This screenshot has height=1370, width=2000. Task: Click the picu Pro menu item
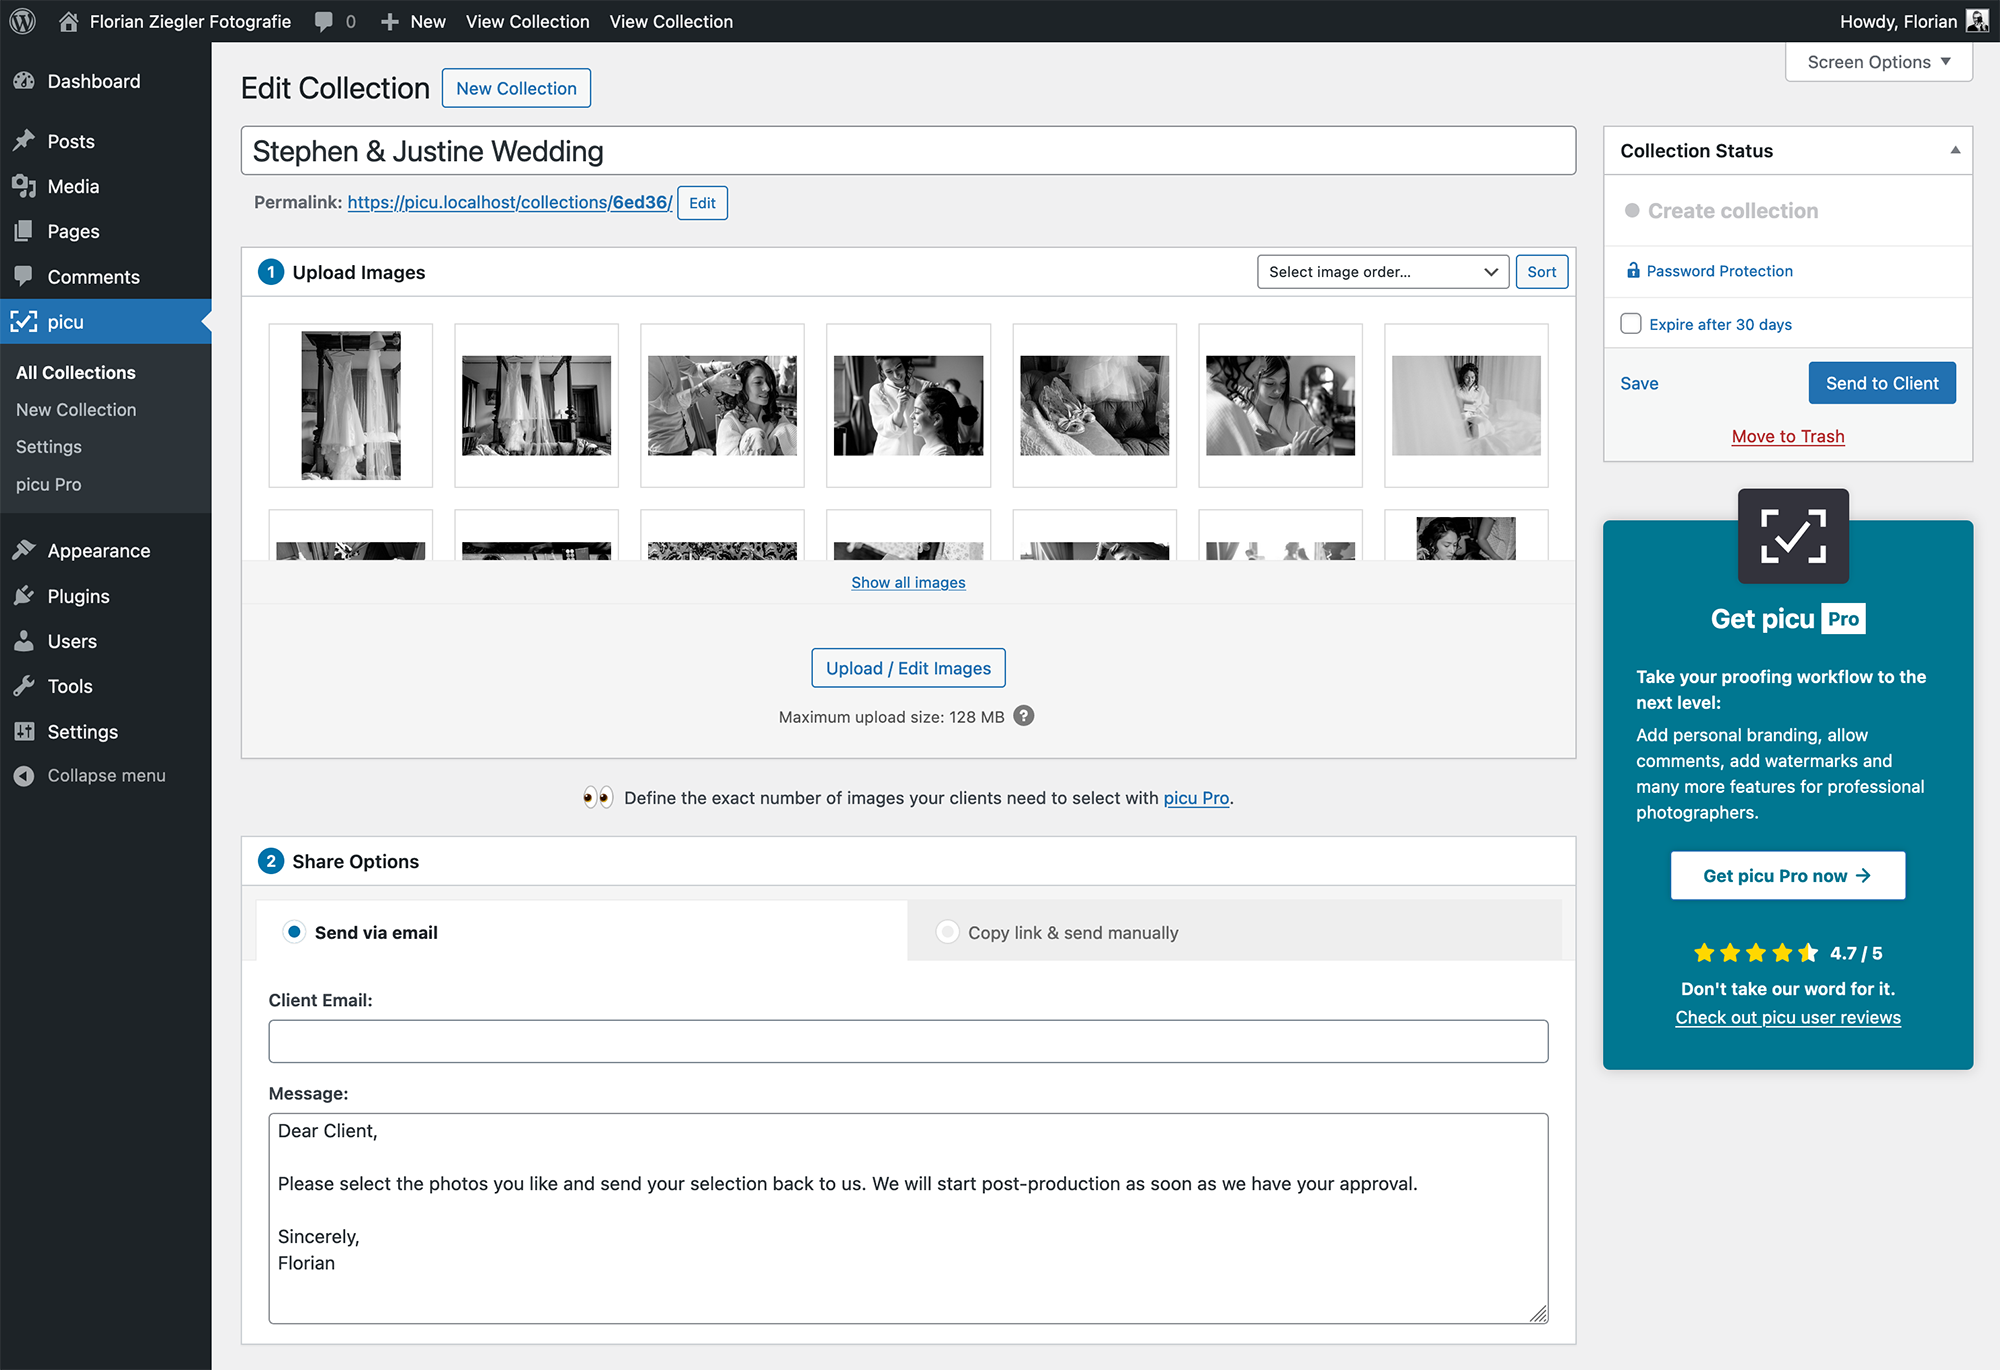(x=49, y=484)
